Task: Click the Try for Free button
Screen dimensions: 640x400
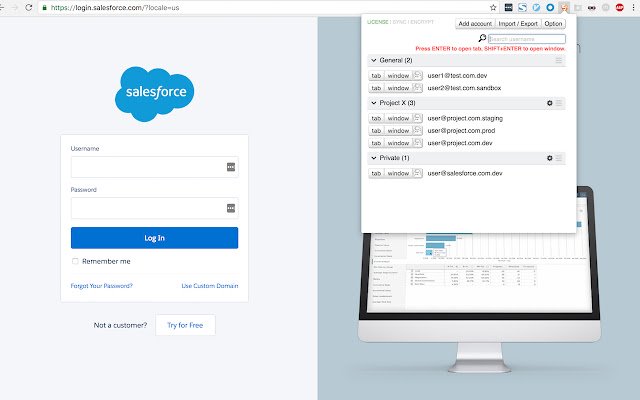Action: [x=185, y=325]
